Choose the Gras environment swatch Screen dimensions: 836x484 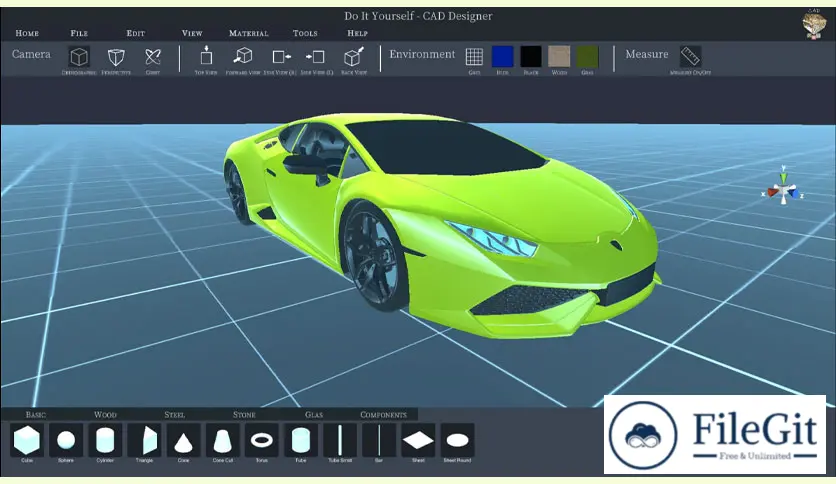click(588, 57)
